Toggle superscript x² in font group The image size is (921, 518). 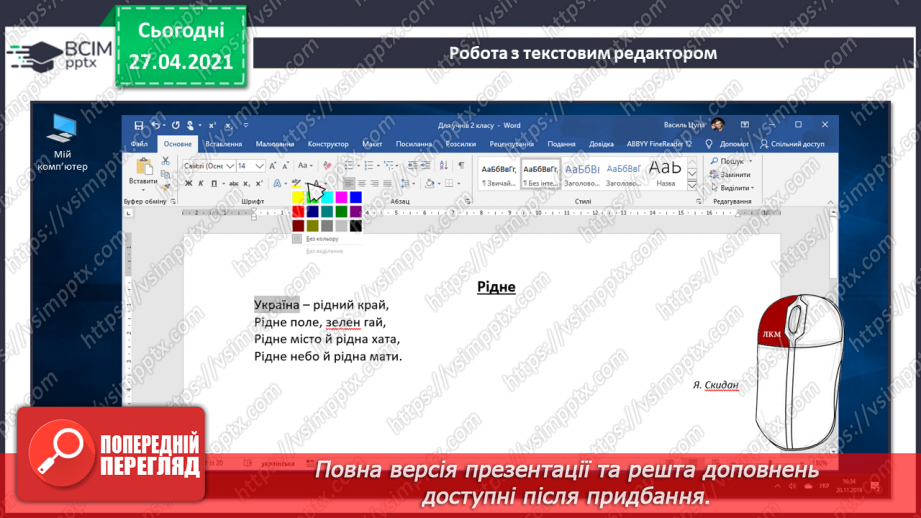(259, 184)
